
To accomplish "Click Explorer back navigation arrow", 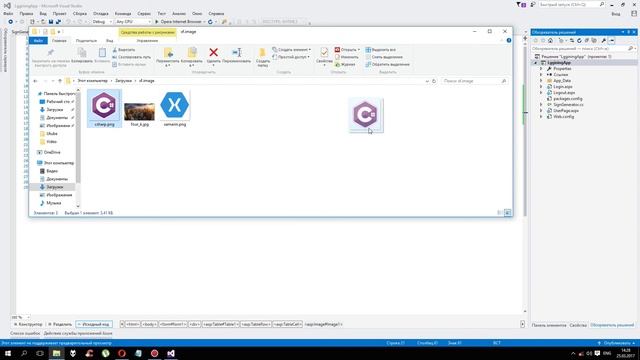I will tap(36, 81).
